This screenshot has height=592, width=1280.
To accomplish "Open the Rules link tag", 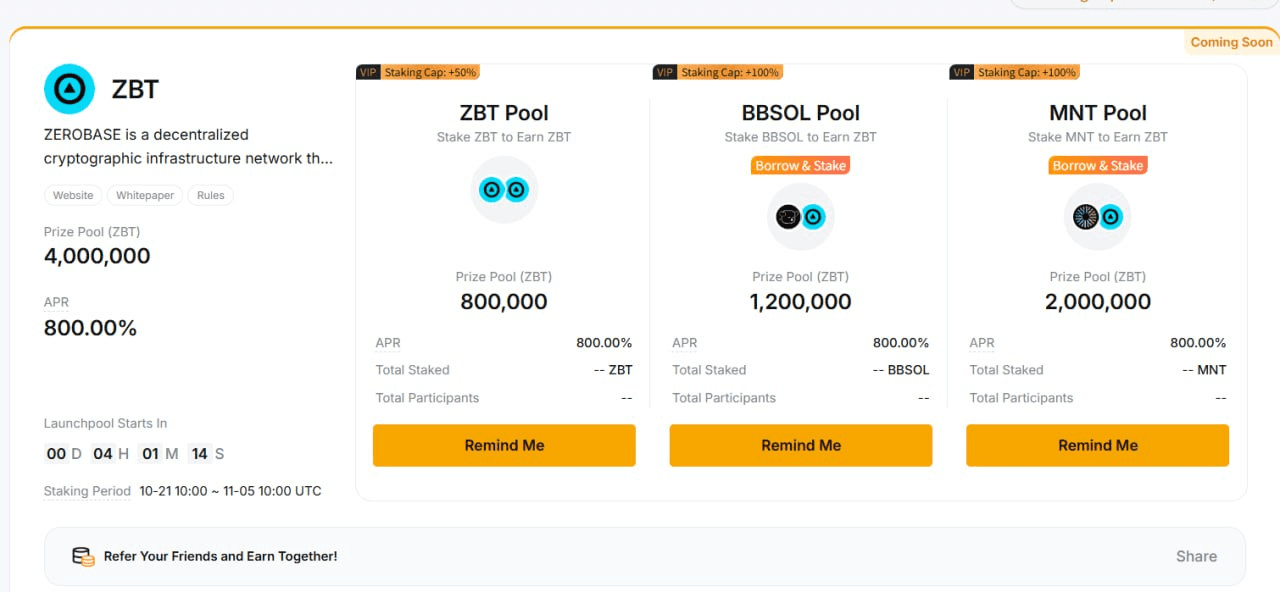I will click(x=211, y=195).
